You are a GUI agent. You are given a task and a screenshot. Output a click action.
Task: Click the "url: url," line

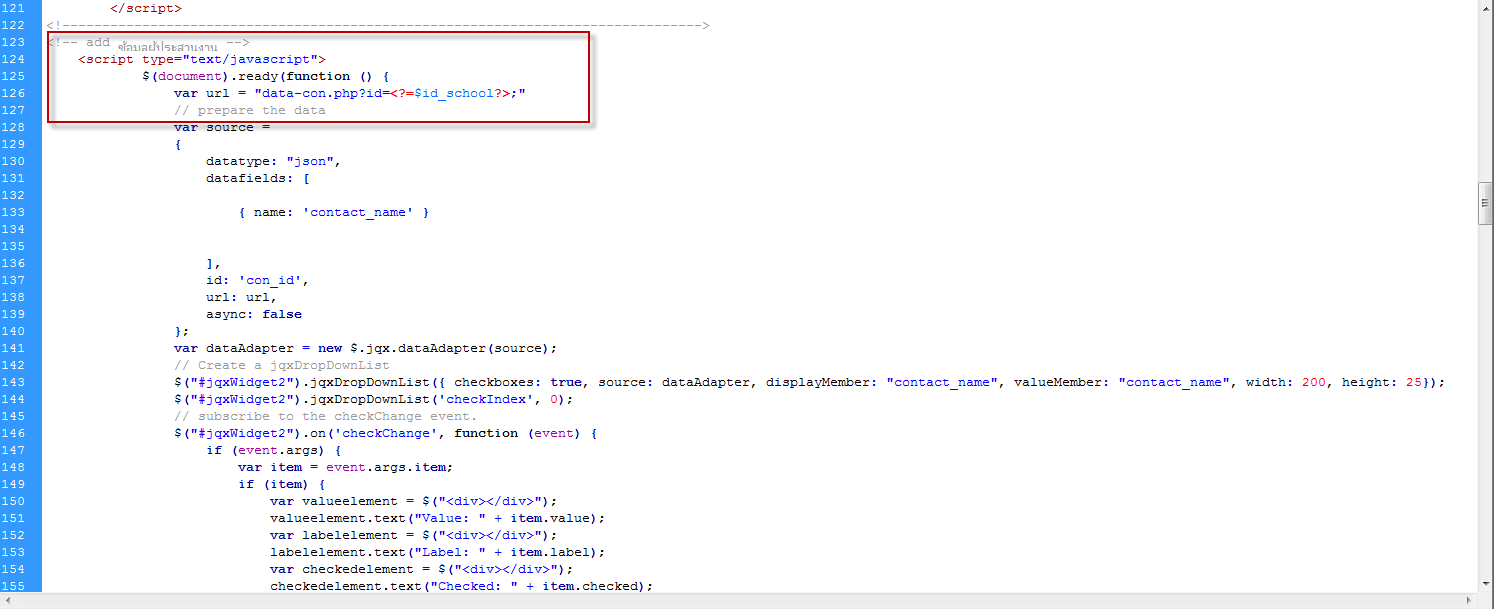pos(242,297)
